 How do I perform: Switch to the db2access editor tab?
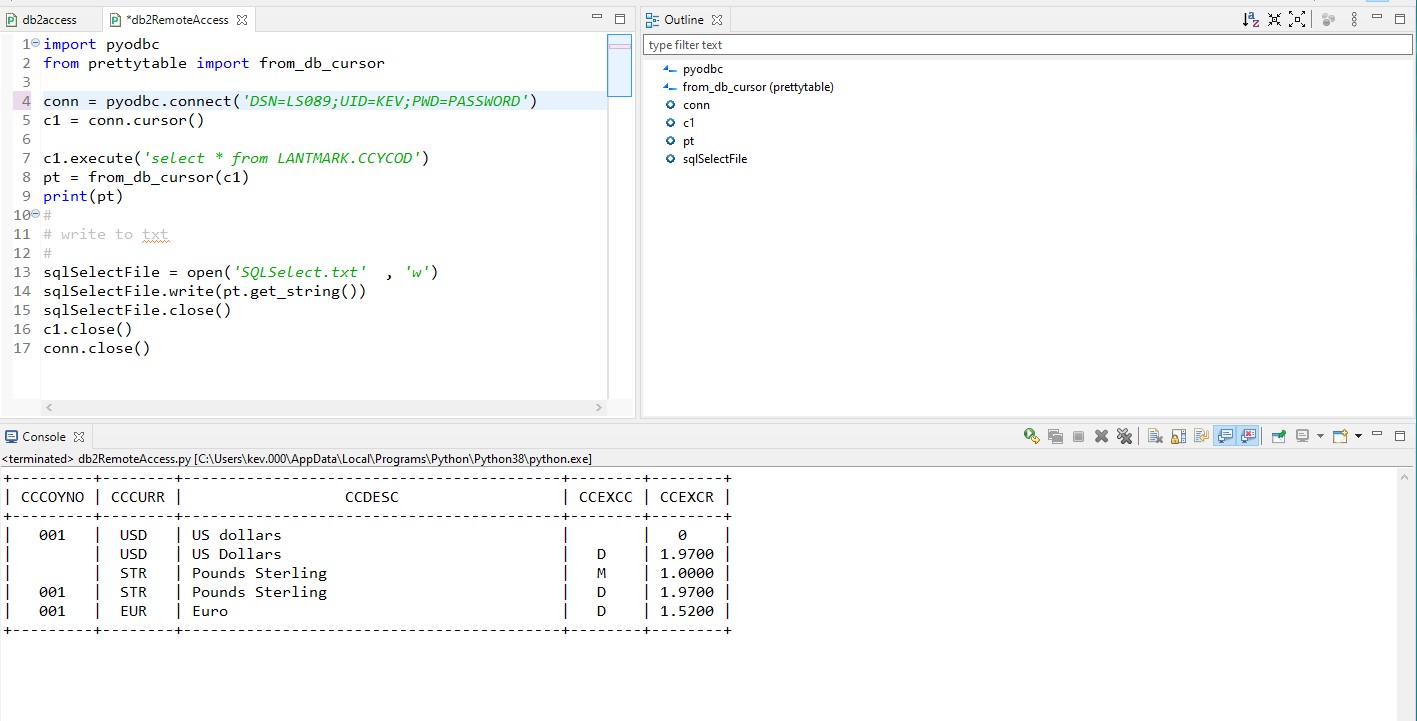click(x=49, y=19)
